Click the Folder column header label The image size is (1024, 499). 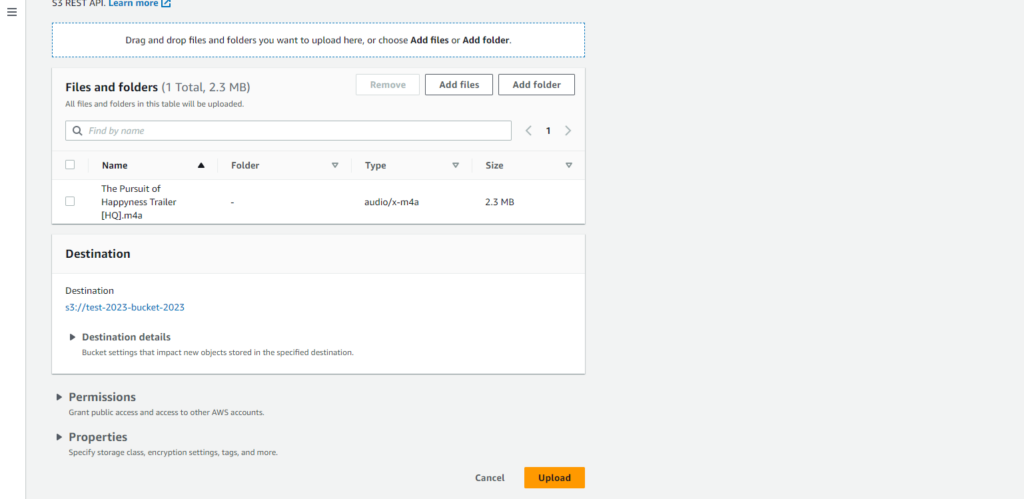[245, 165]
